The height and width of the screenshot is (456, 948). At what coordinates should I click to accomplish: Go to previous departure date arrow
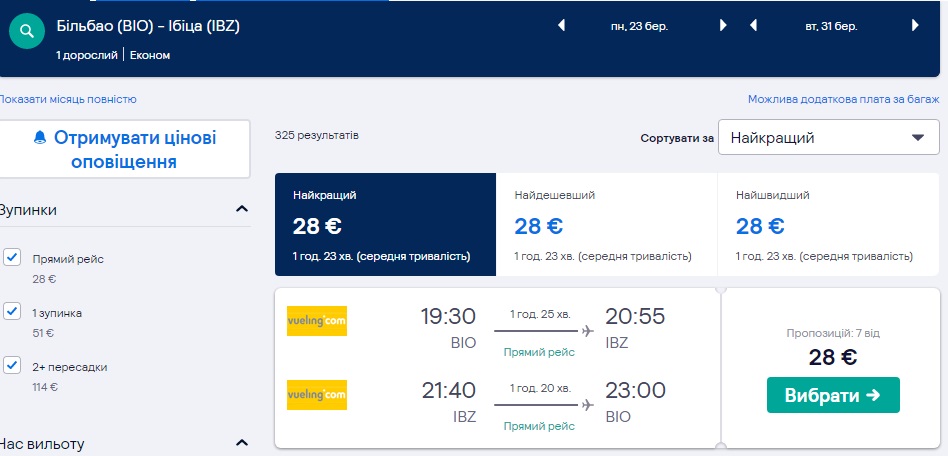pos(563,26)
